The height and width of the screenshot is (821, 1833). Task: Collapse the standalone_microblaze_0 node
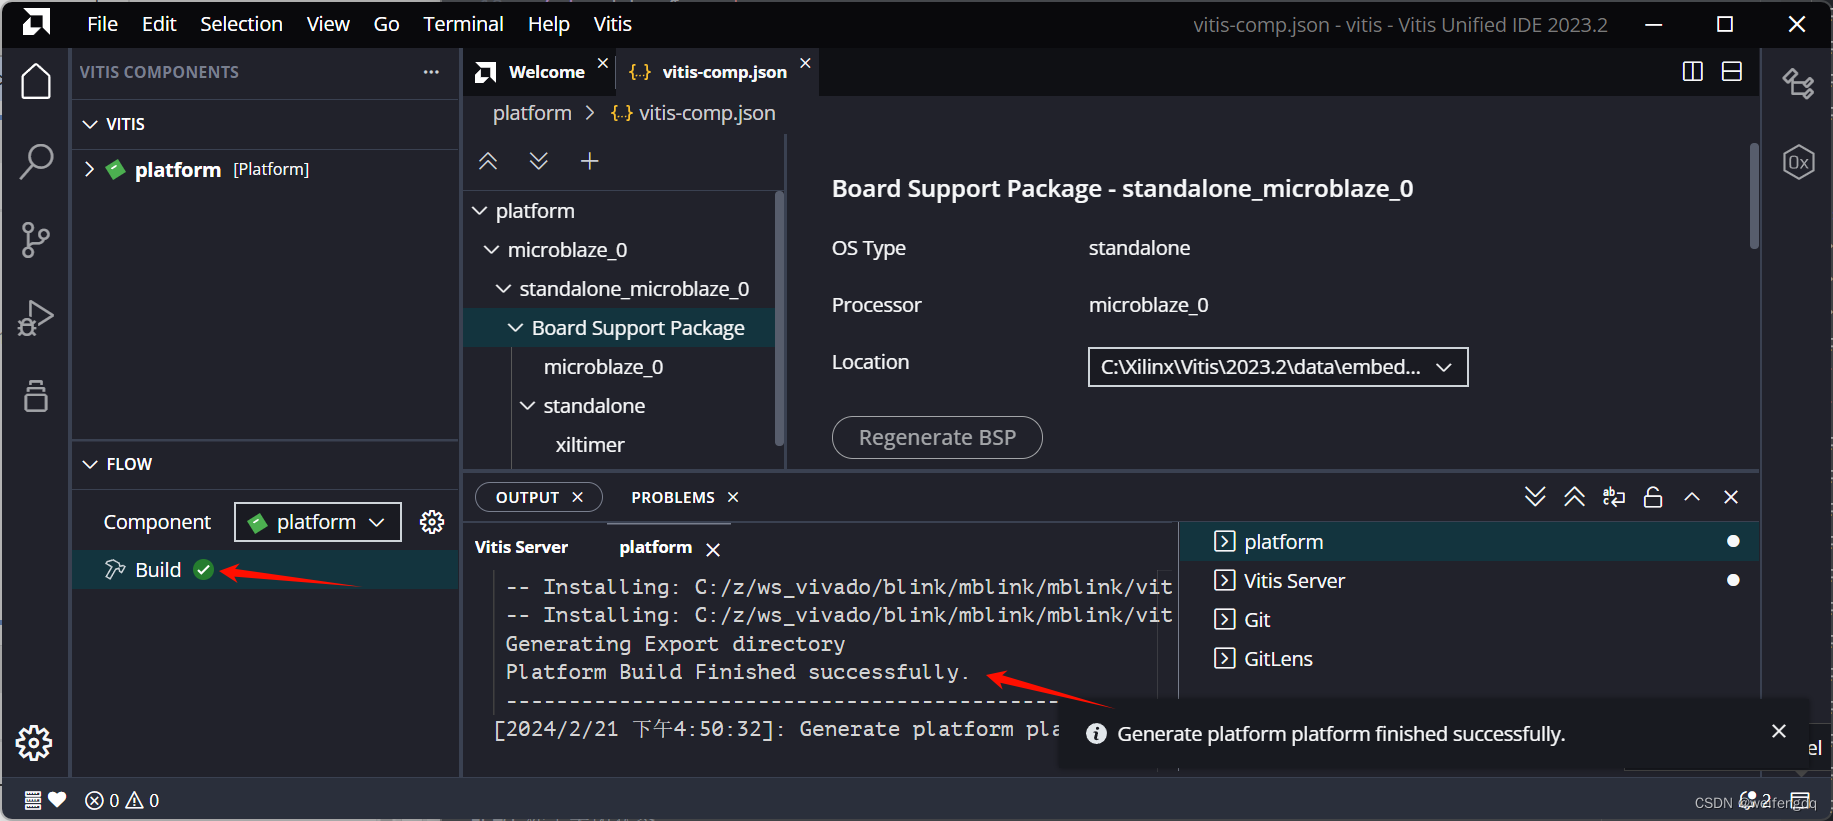pos(503,289)
